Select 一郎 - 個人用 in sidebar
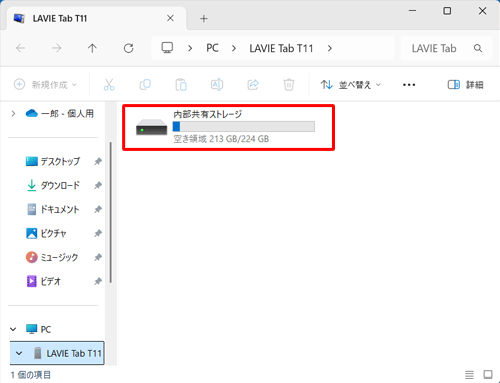This screenshot has height=383, width=500. (x=60, y=114)
